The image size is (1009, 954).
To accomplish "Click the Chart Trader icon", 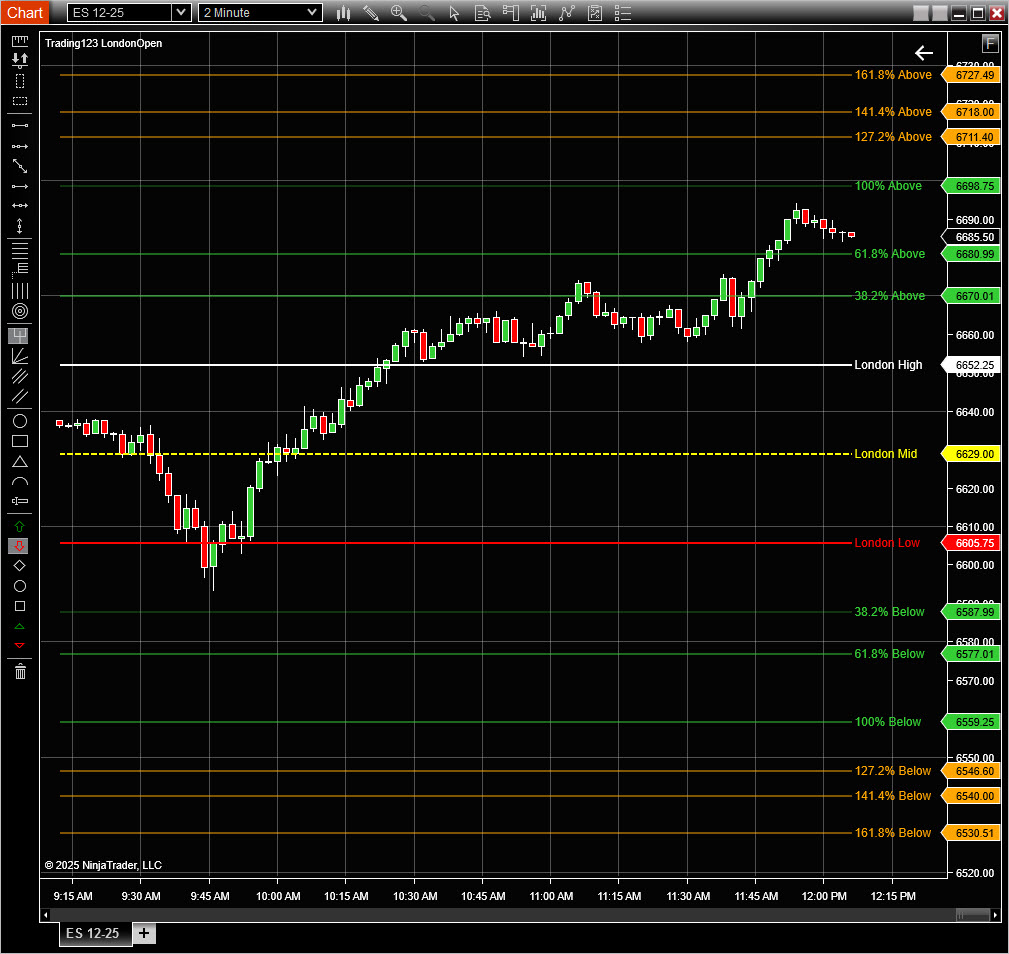I will 510,13.
